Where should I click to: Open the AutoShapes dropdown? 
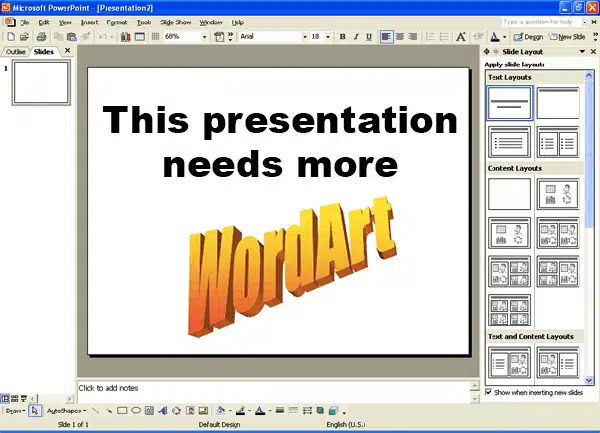[66, 411]
